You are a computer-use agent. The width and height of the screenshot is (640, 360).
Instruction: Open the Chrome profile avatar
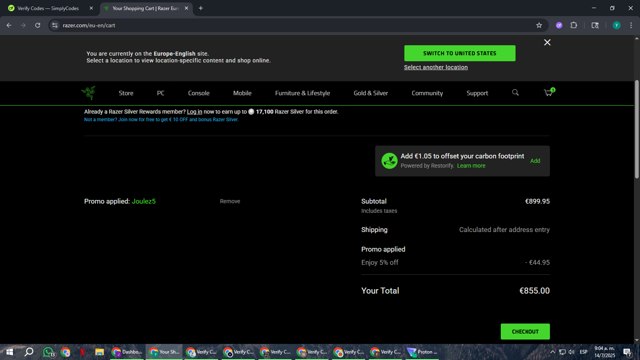pyautogui.click(x=616, y=25)
